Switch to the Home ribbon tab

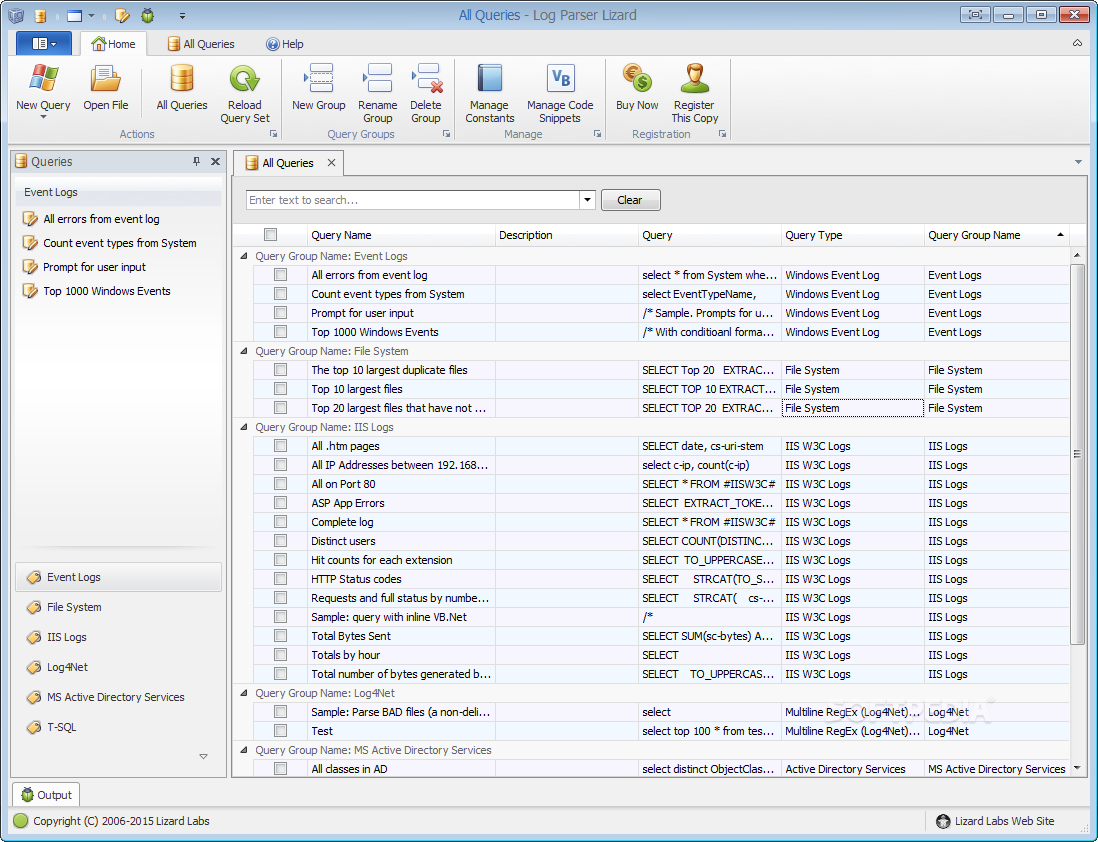[113, 43]
